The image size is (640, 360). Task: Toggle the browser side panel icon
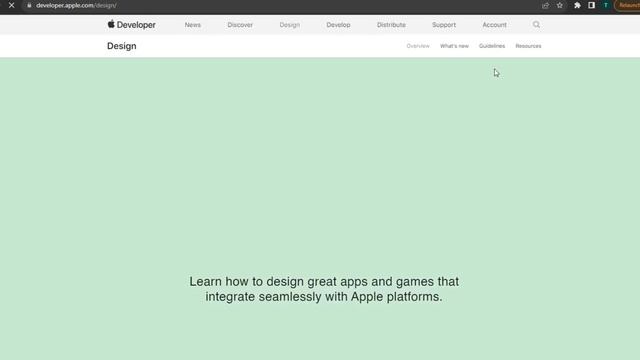coord(591,5)
